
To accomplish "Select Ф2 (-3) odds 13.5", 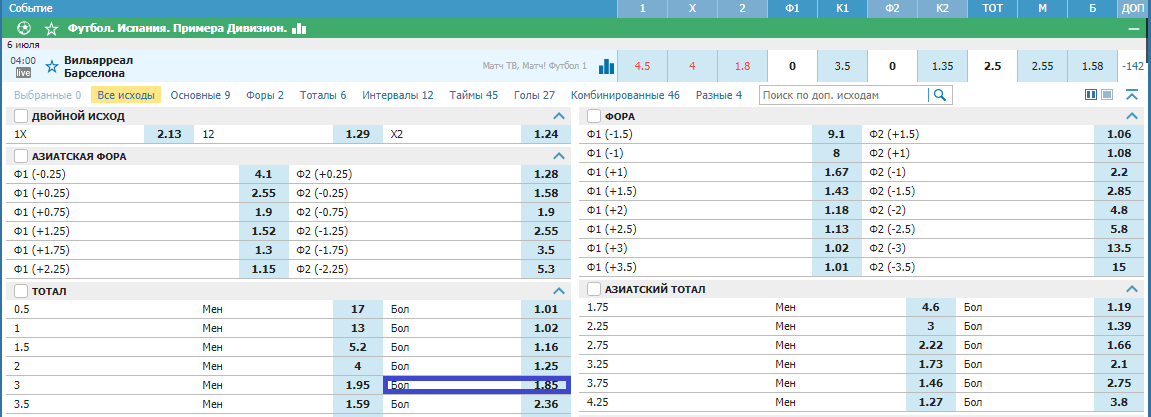I will pyautogui.click(x=1119, y=248).
